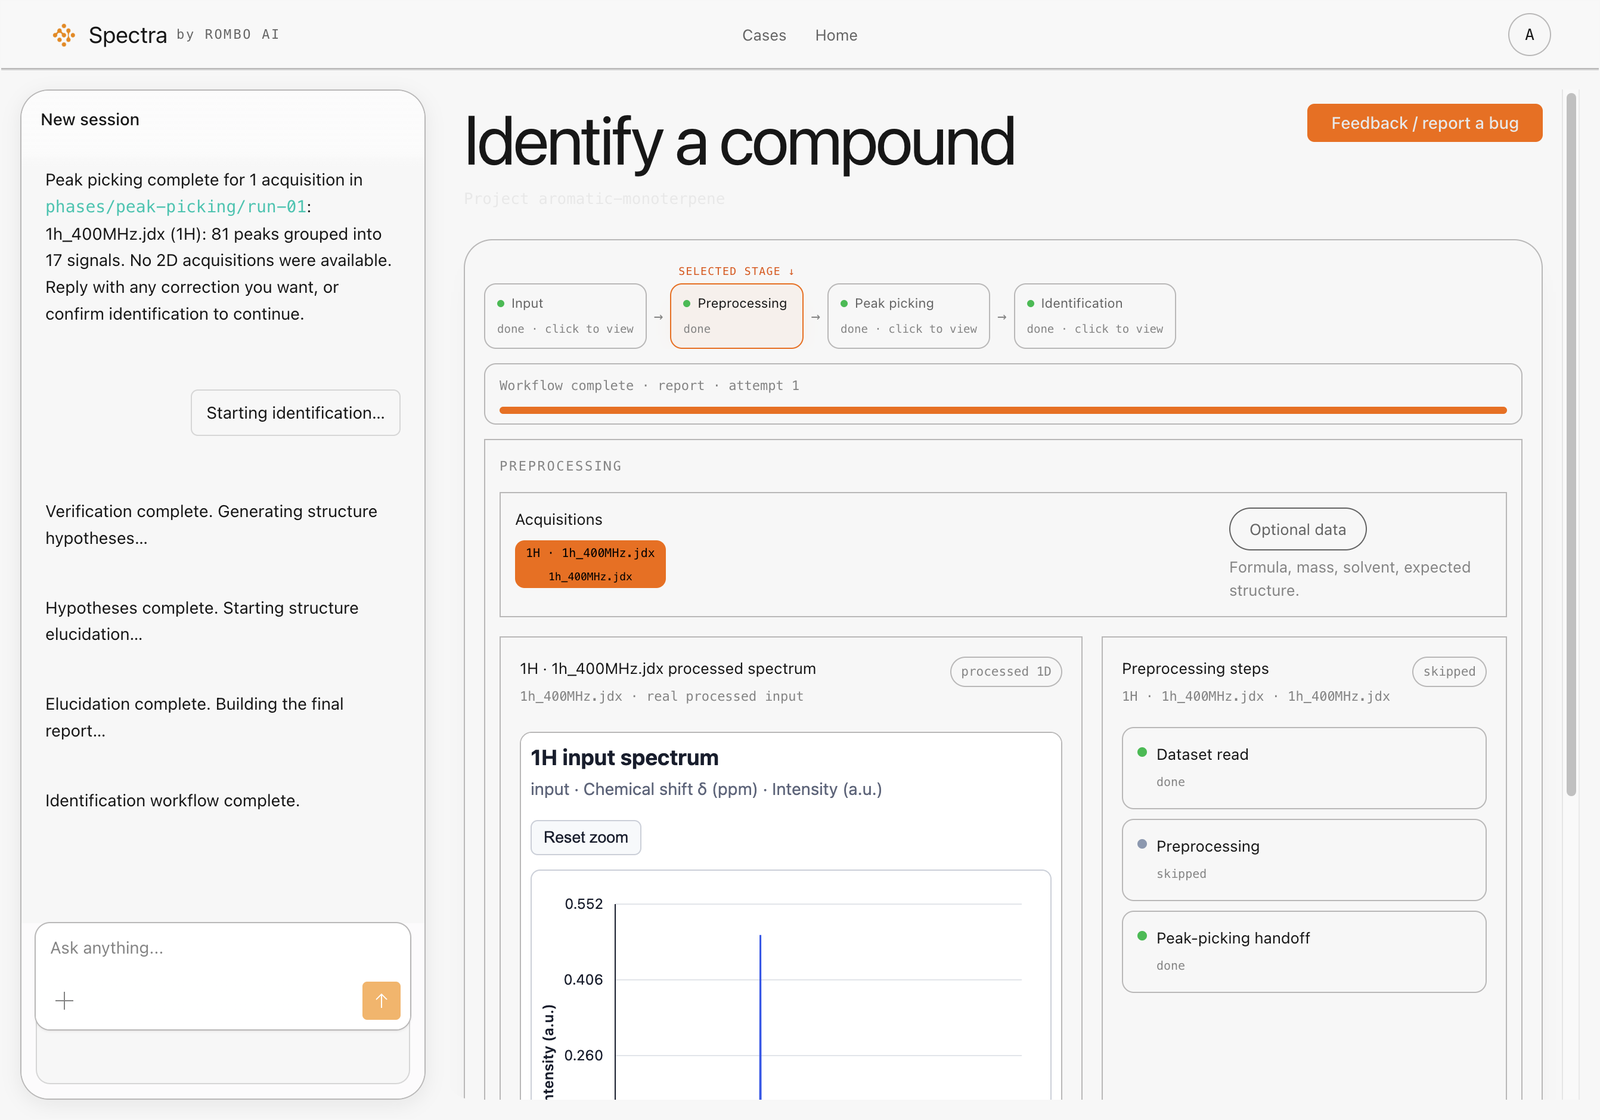Viewport: 1600px width, 1120px height.
Task: Open the Input stage card
Action: (x=565, y=316)
